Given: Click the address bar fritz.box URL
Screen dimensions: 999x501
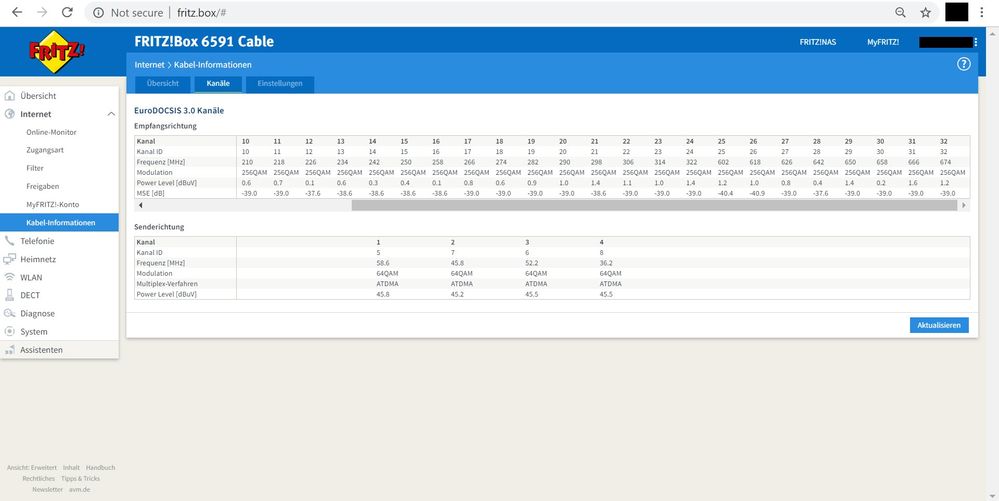Looking at the screenshot, I should 202,13.
